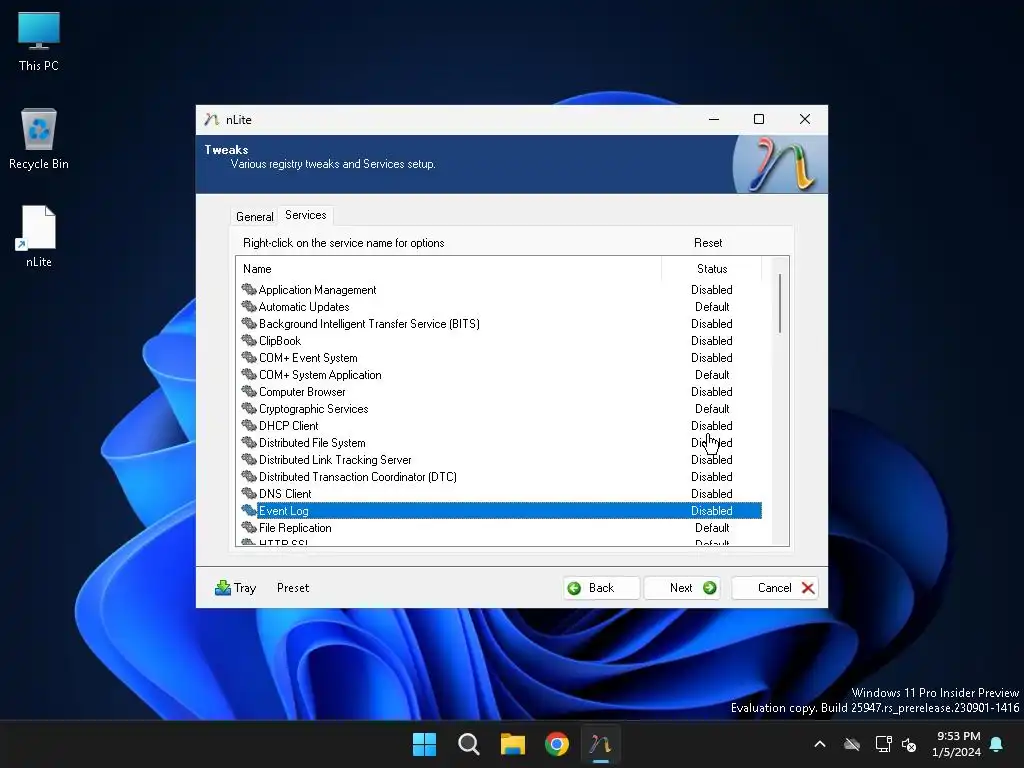Select Background Intelligent Transfer Service row

tap(500, 323)
